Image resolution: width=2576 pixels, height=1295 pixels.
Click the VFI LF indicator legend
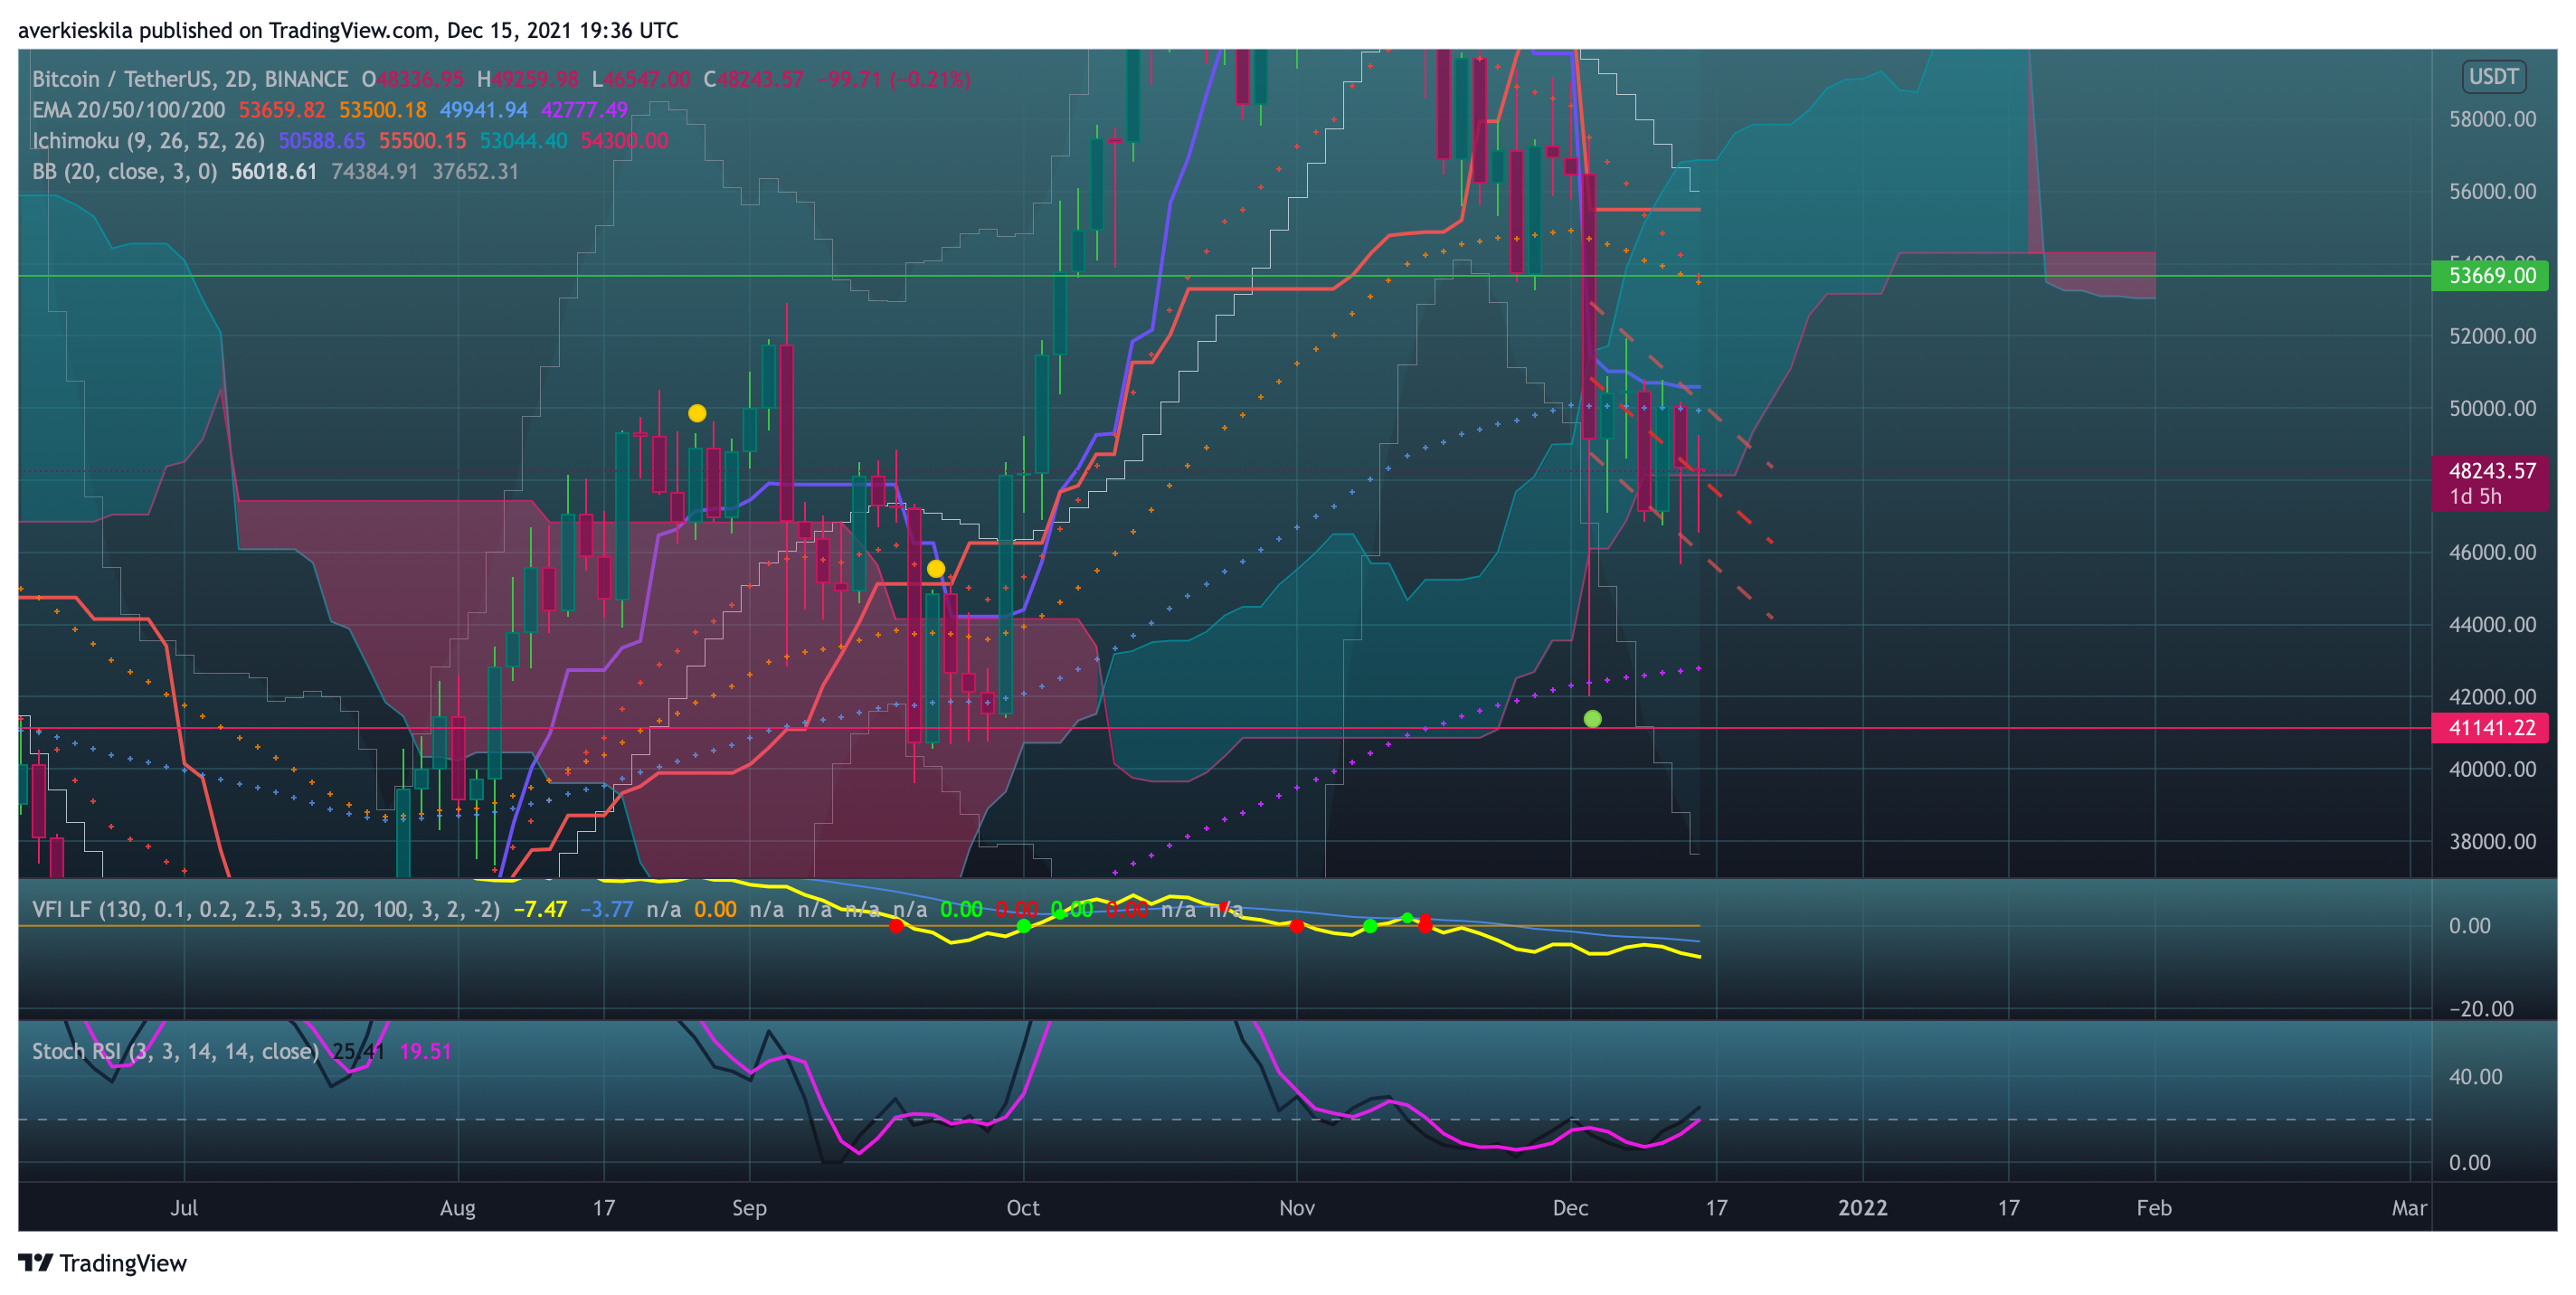point(265,910)
